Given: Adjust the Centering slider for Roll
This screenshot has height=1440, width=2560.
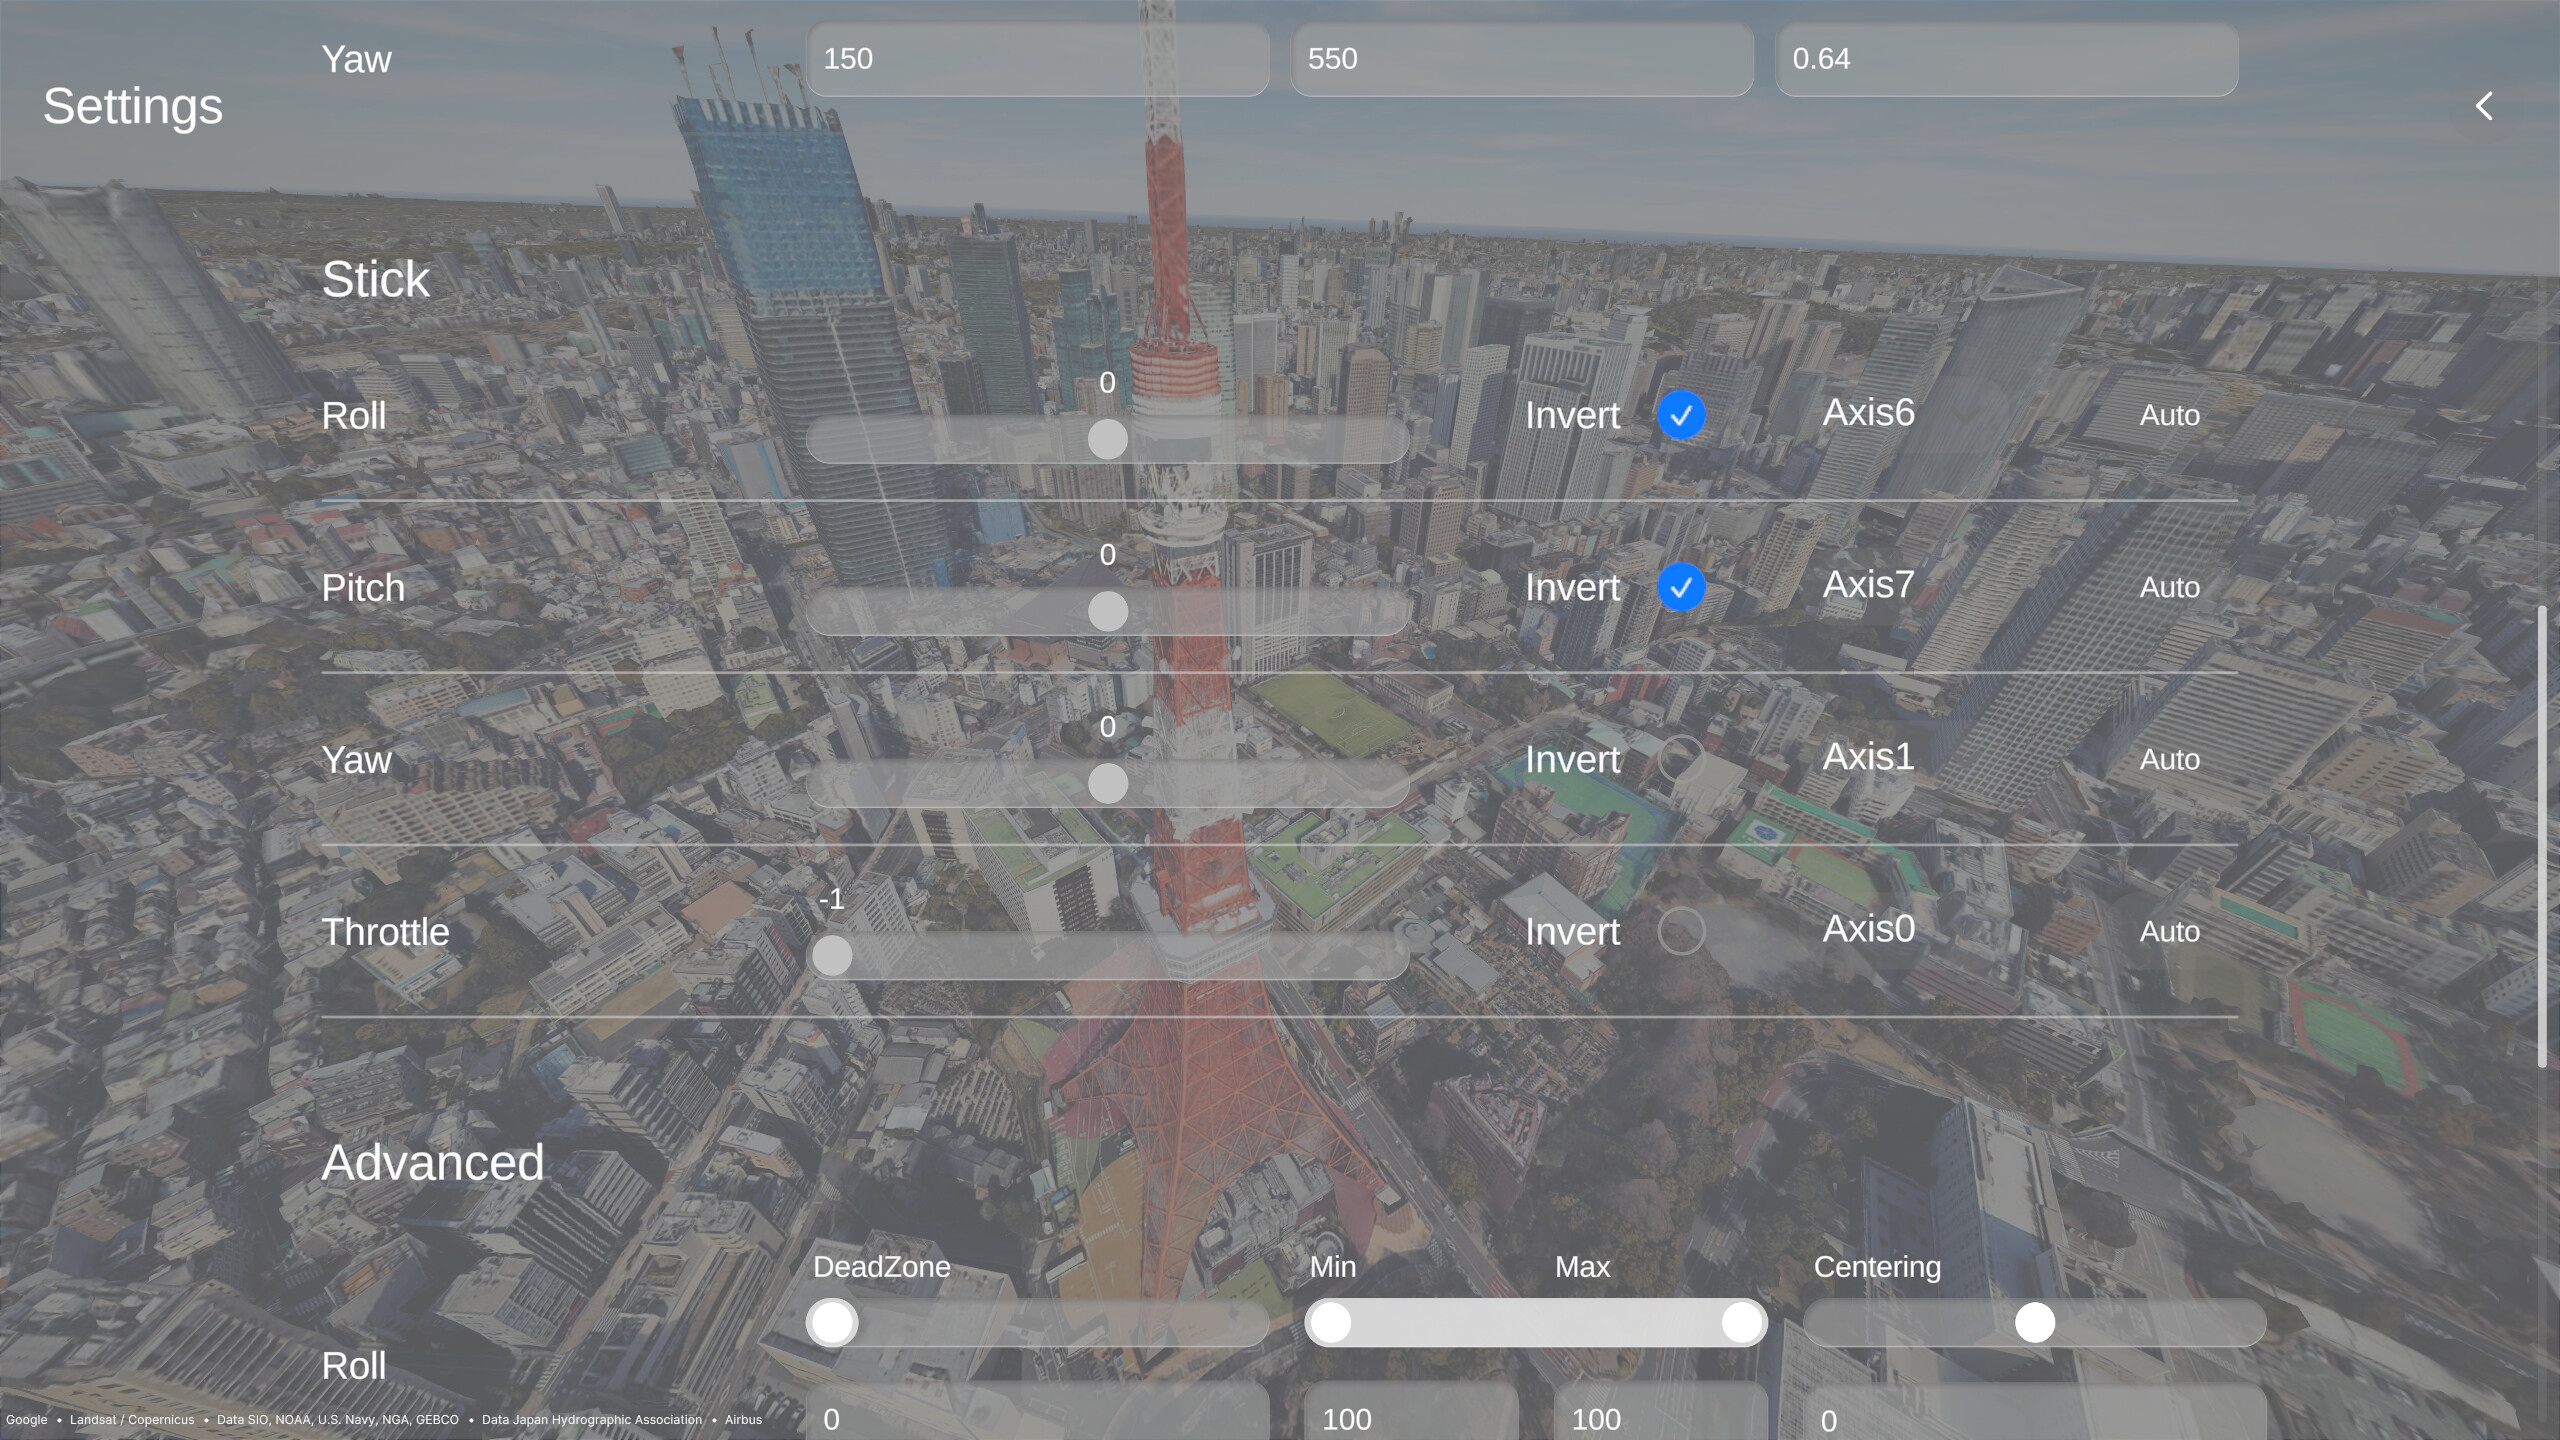Looking at the screenshot, I should 2036,1322.
